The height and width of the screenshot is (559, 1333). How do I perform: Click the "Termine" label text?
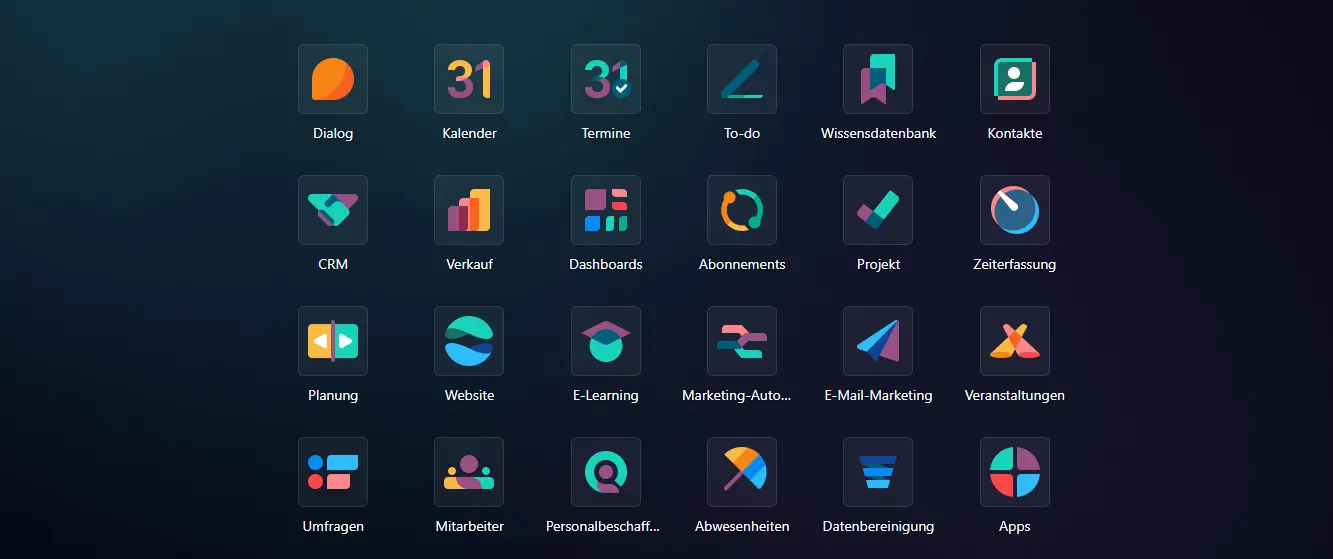pyautogui.click(x=606, y=133)
